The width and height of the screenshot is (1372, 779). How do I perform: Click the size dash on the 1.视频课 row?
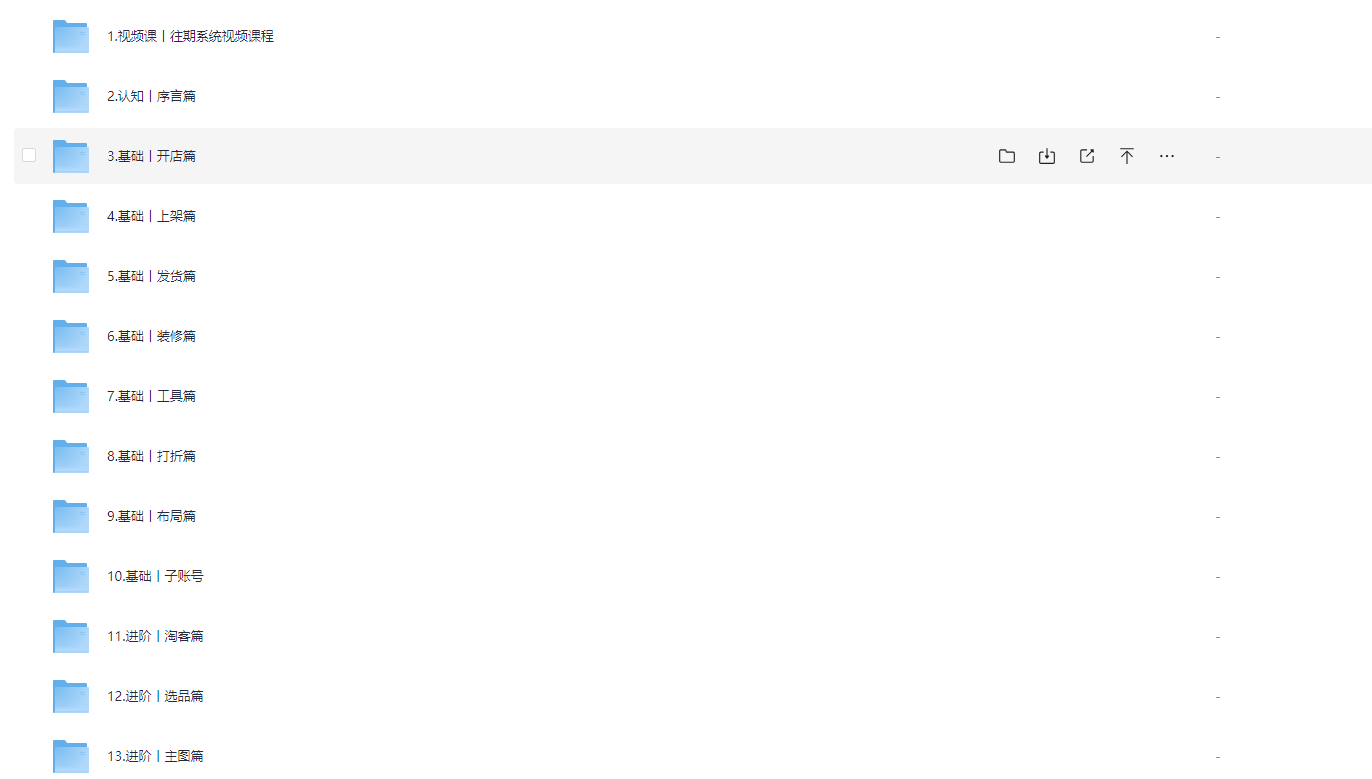1217,37
